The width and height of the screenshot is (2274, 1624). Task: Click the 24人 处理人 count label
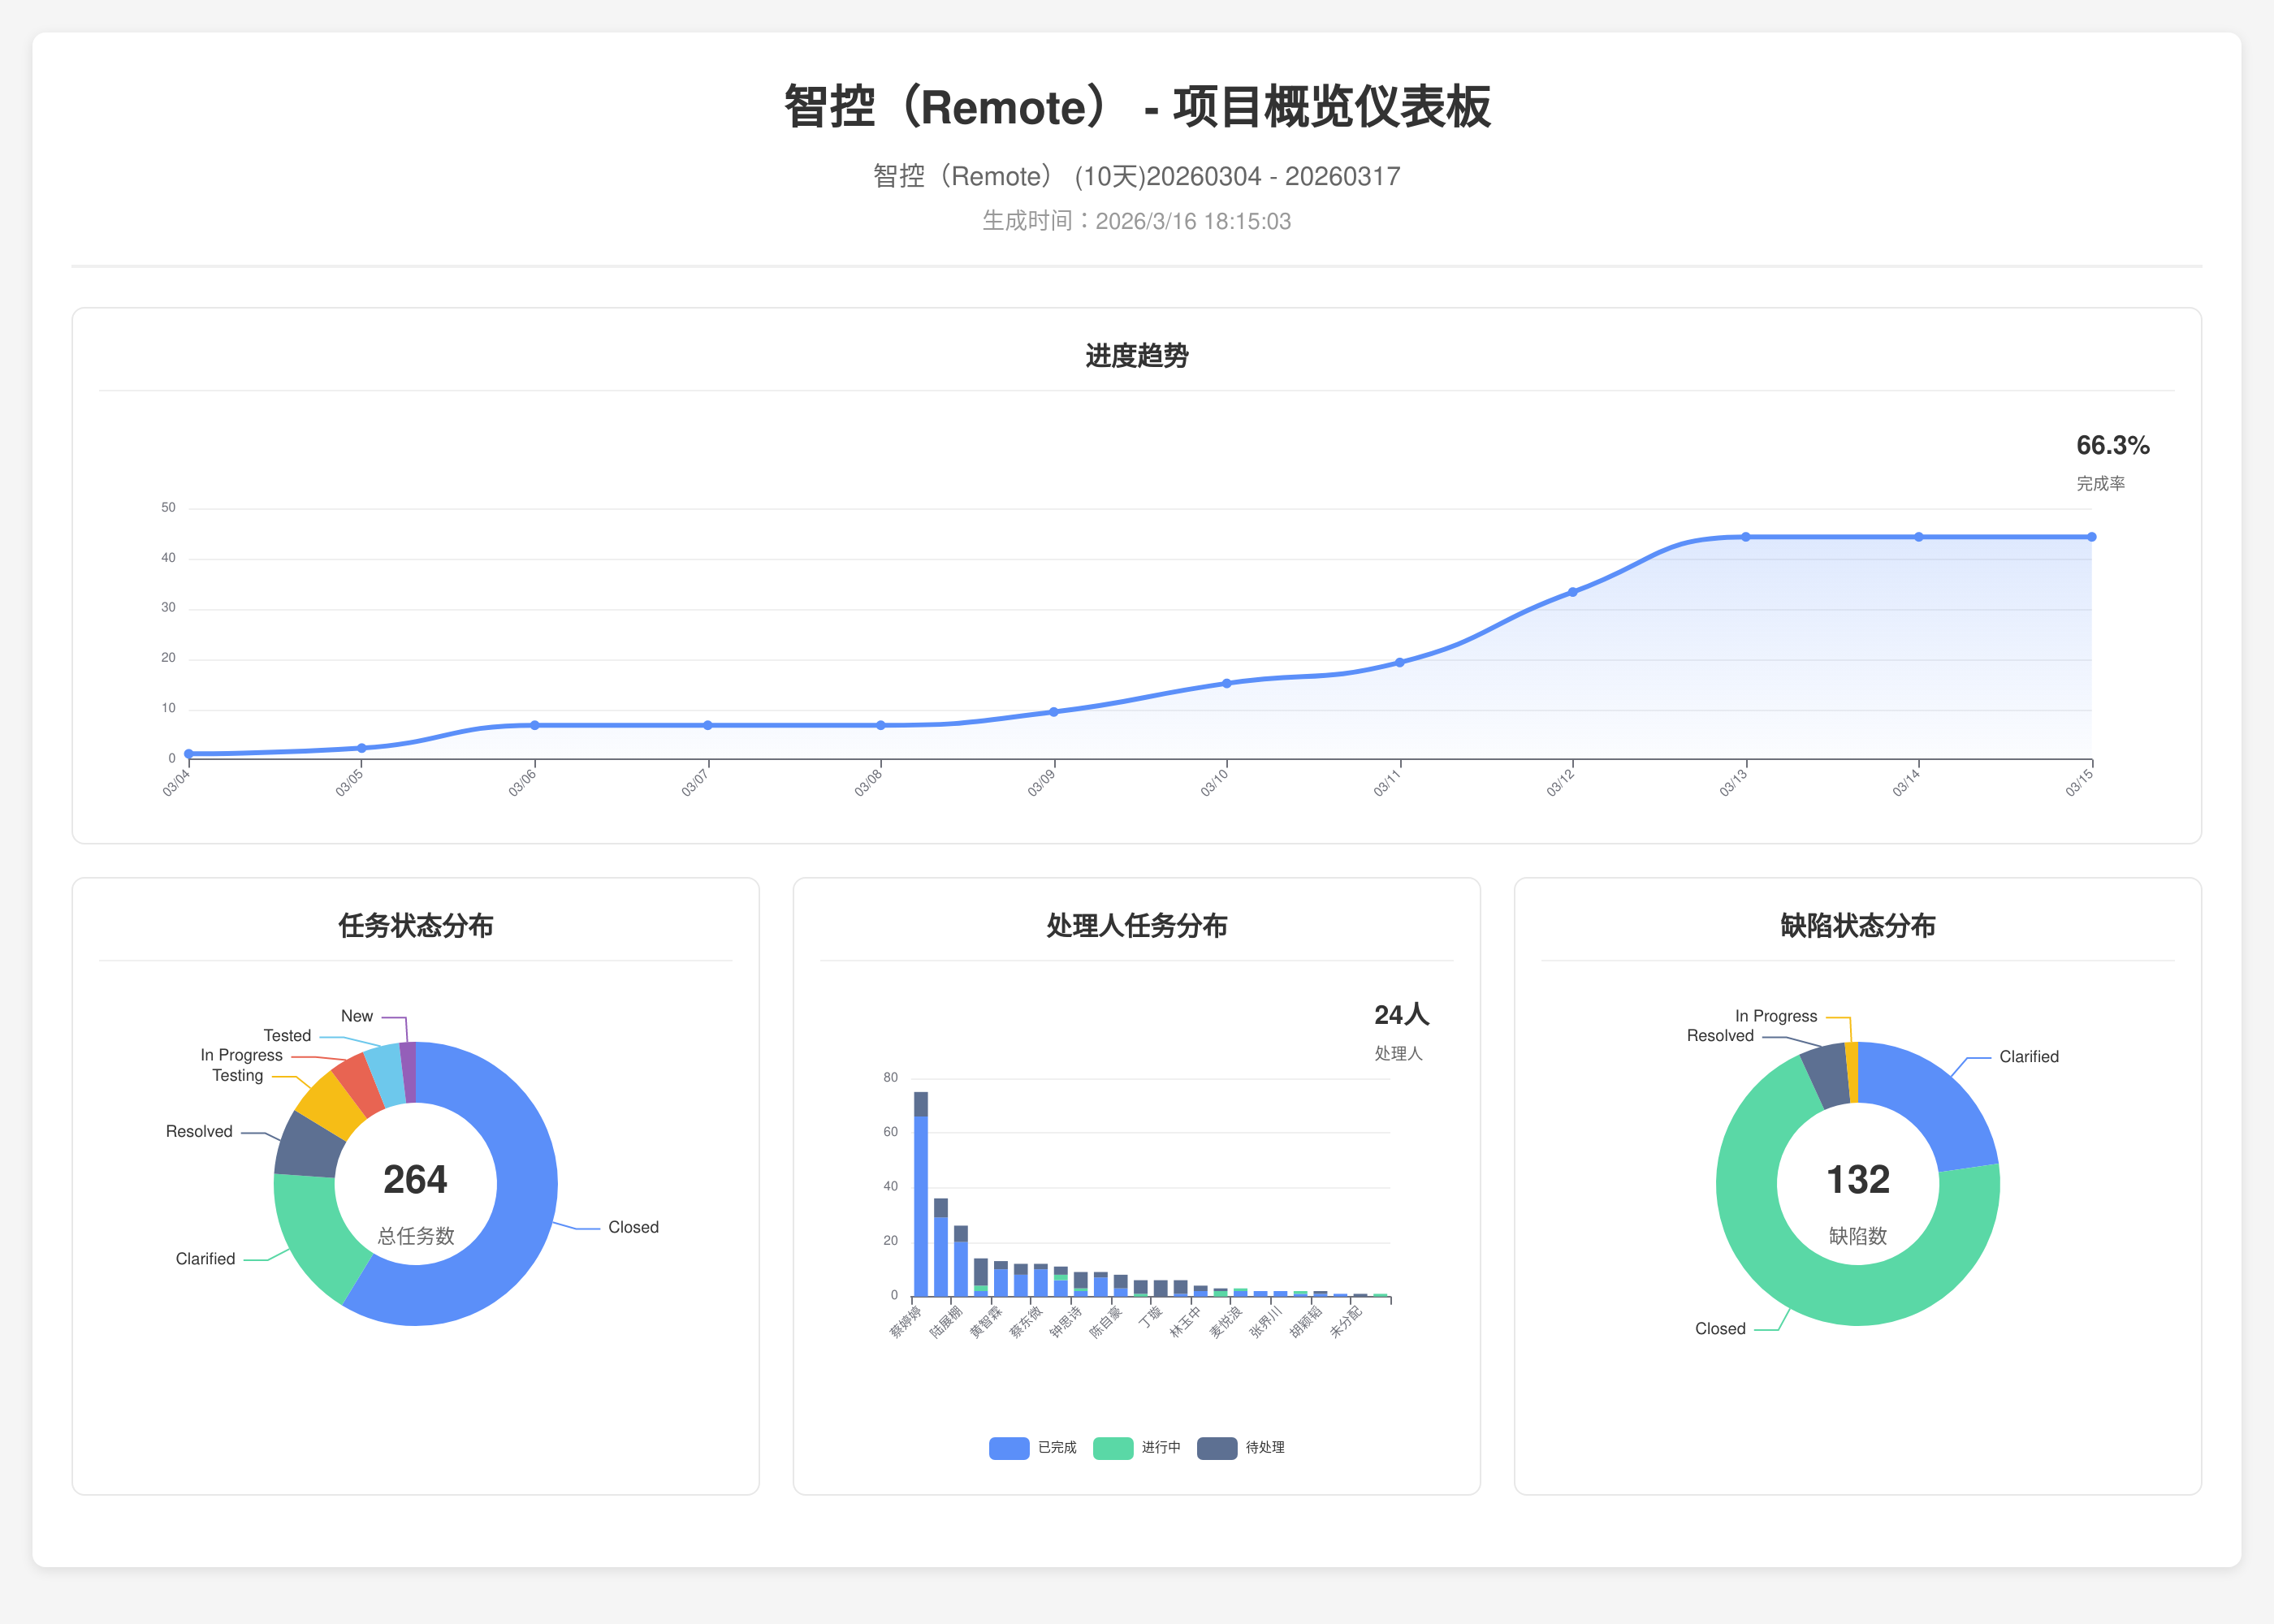(x=1400, y=1015)
